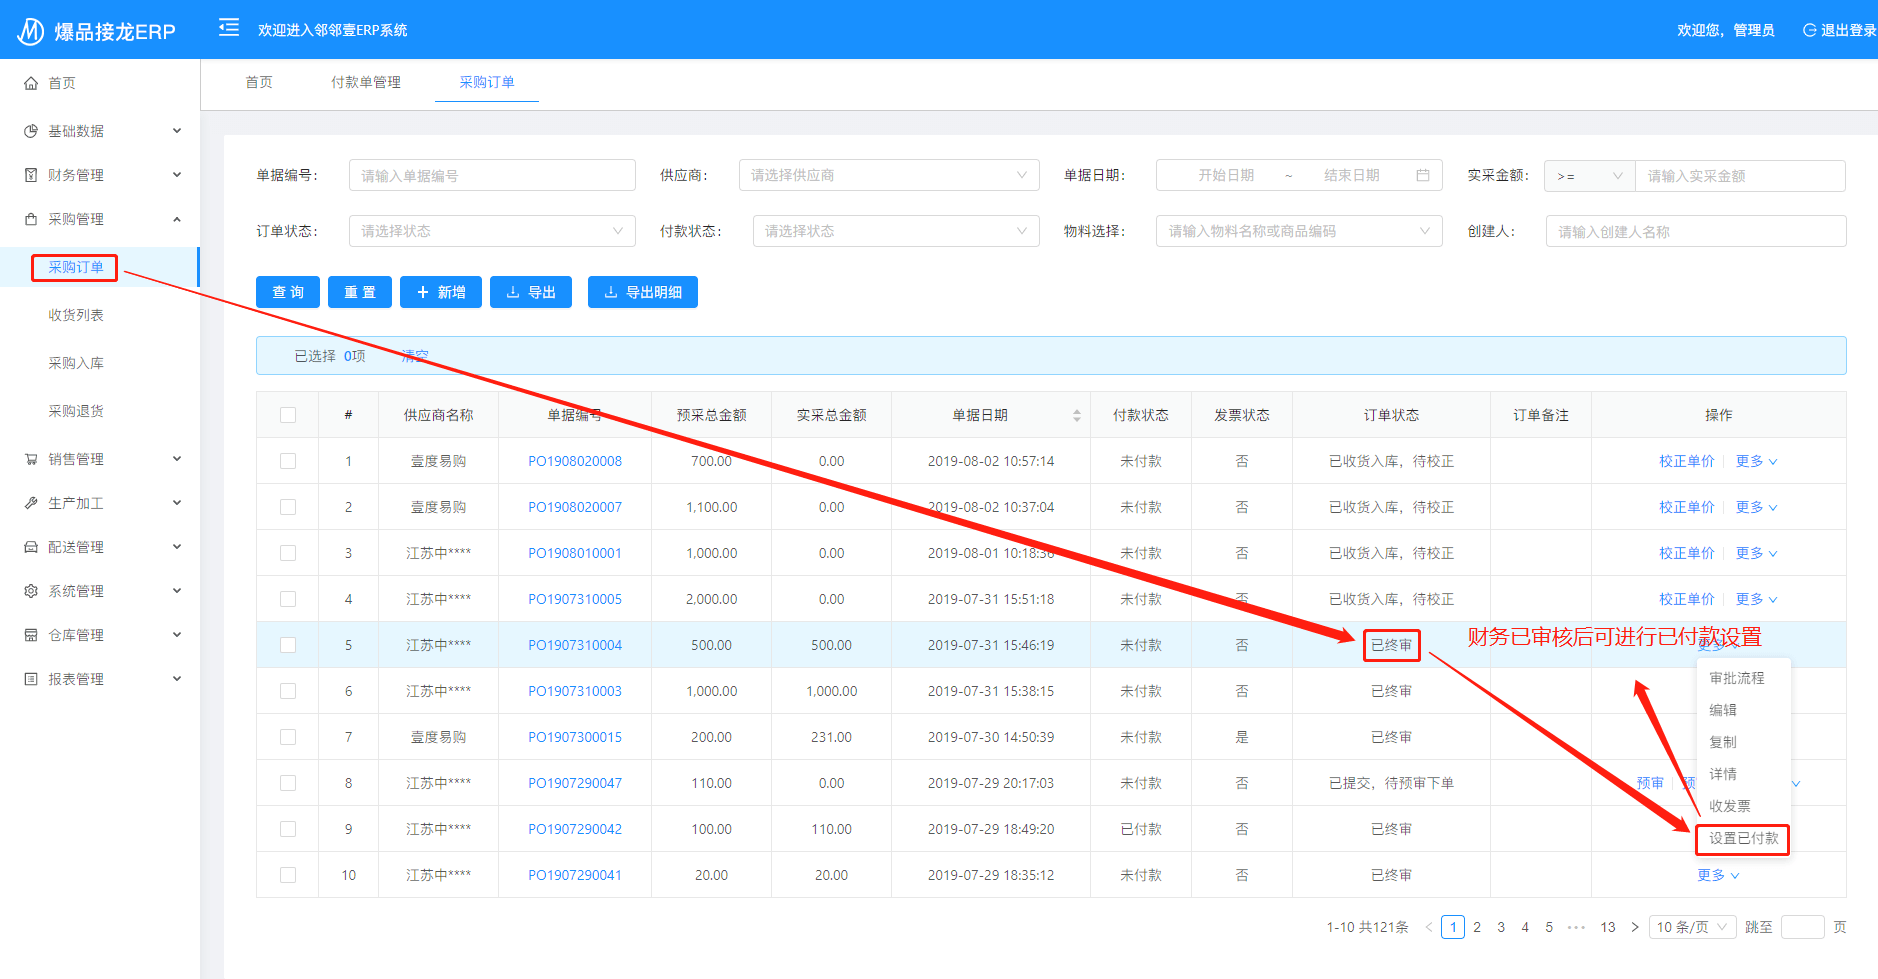The width and height of the screenshot is (1878, 979).
Task: Choose 收发票 from the dropdown menu
Action: (x=1729, y=806)
